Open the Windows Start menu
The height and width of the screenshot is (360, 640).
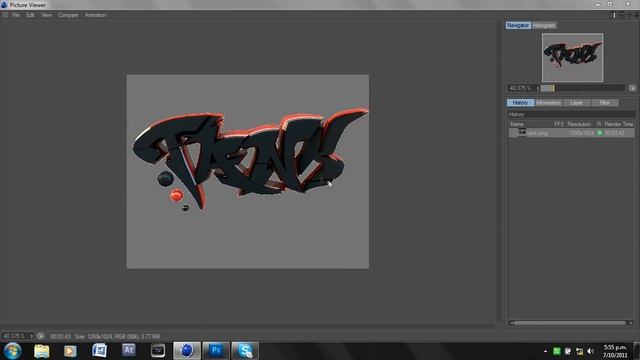point(12,351)
